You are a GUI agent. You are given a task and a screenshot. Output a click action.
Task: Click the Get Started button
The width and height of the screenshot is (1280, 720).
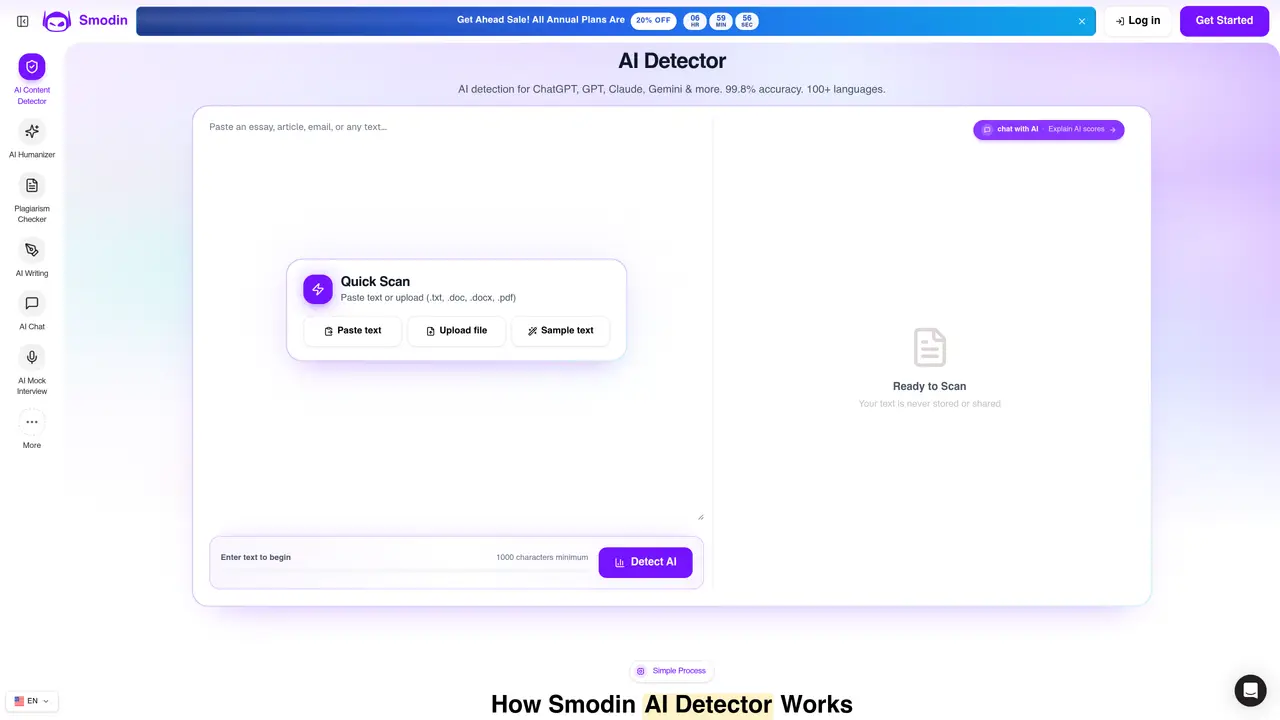click(x=1224, y=21)
